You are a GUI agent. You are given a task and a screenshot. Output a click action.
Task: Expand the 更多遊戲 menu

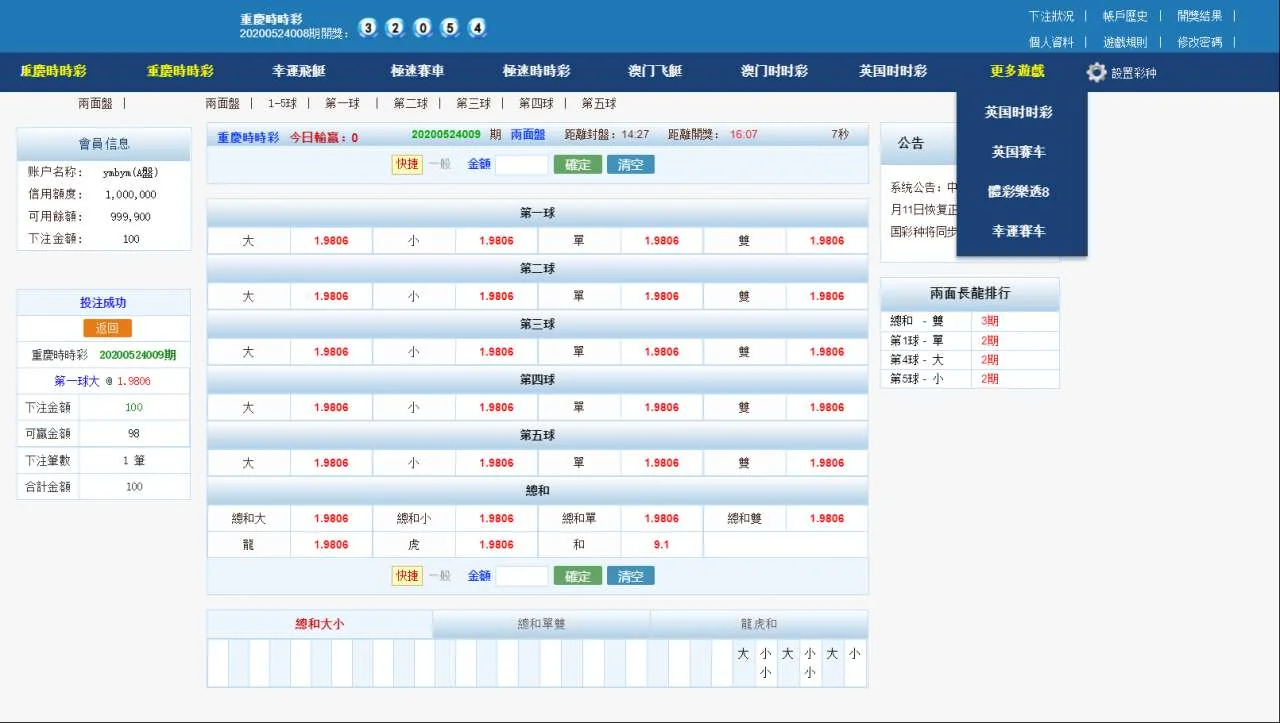pyautogui.click(x=1017, y=71)
